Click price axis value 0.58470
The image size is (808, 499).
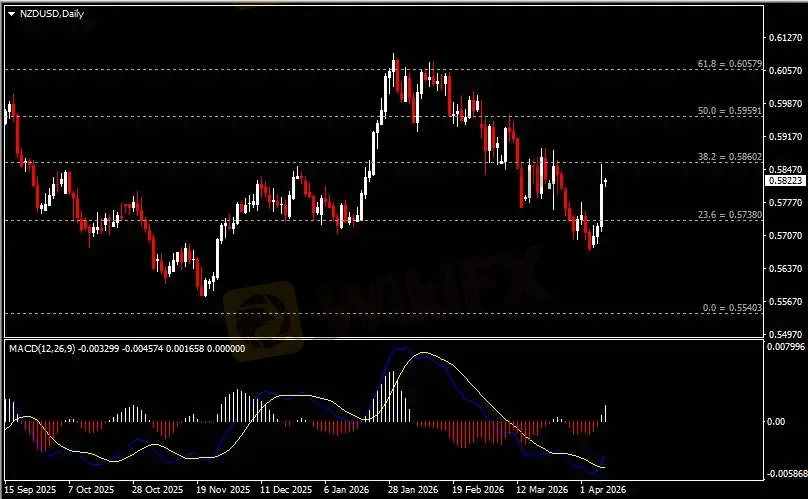(785, 170)
